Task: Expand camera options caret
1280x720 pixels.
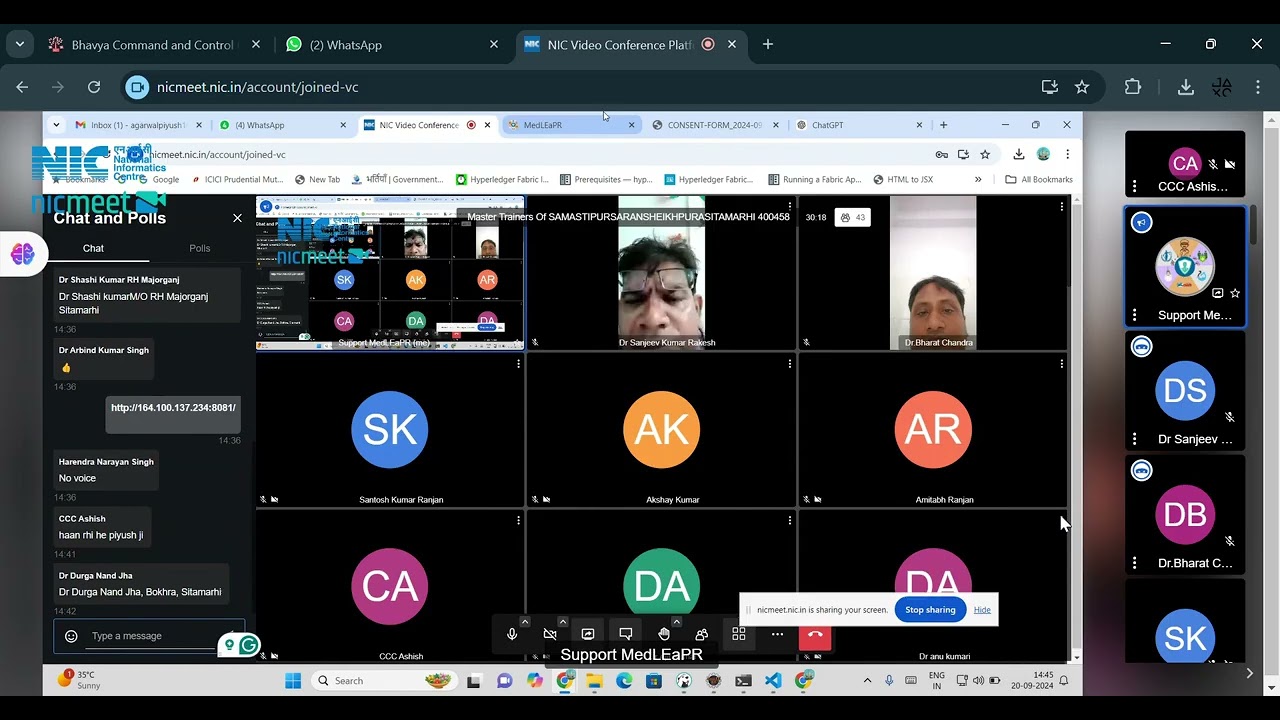Action: (563, 622)
